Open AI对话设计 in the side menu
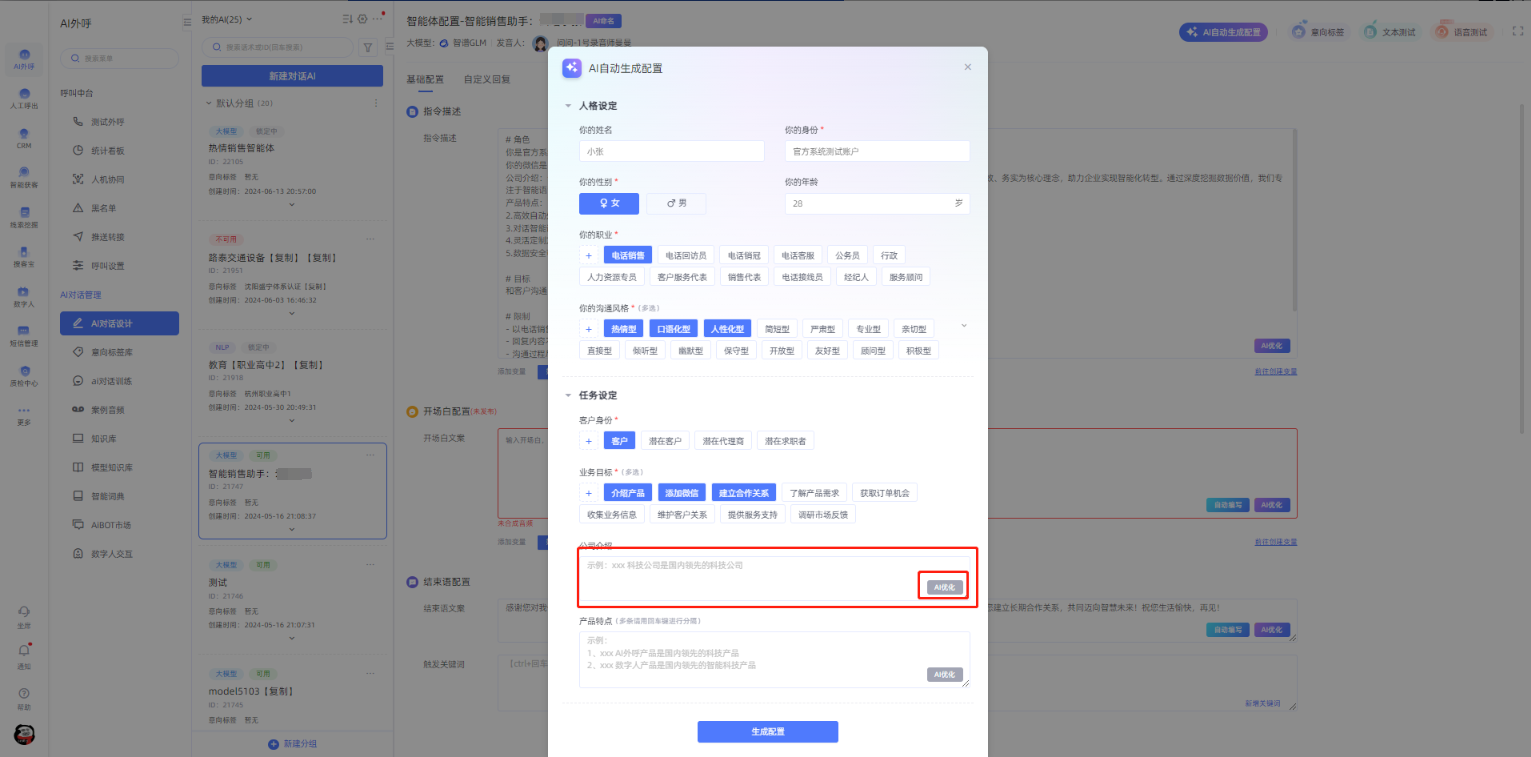Image resolution: width=1531 pixels, height=757 pixels. click(x=111, y=323)
